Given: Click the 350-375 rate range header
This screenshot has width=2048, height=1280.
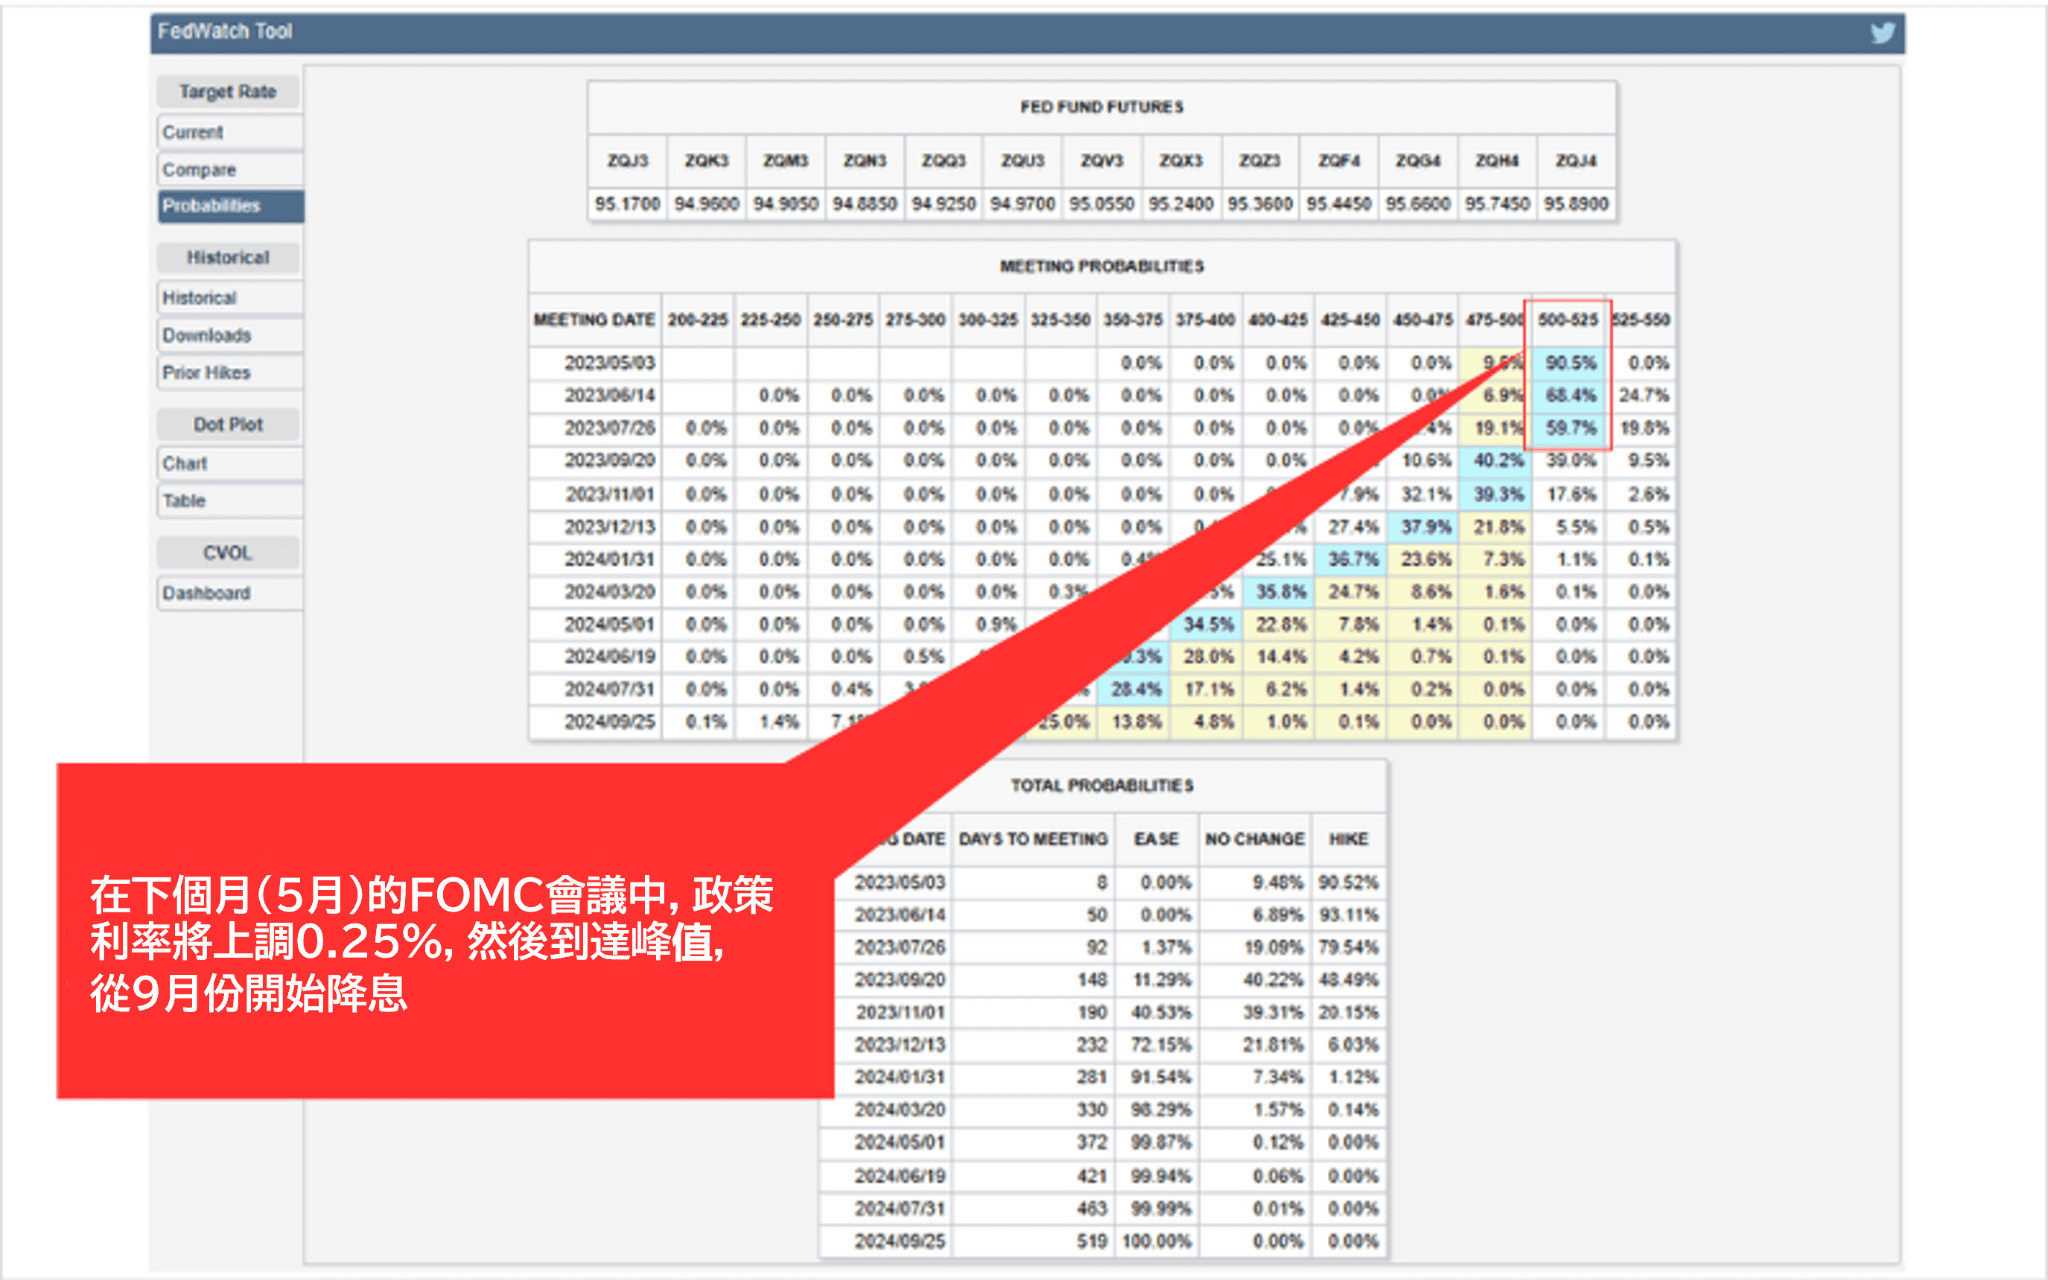Looking at the screenshot, I should pyautogui.click(x=1133, y=320).
